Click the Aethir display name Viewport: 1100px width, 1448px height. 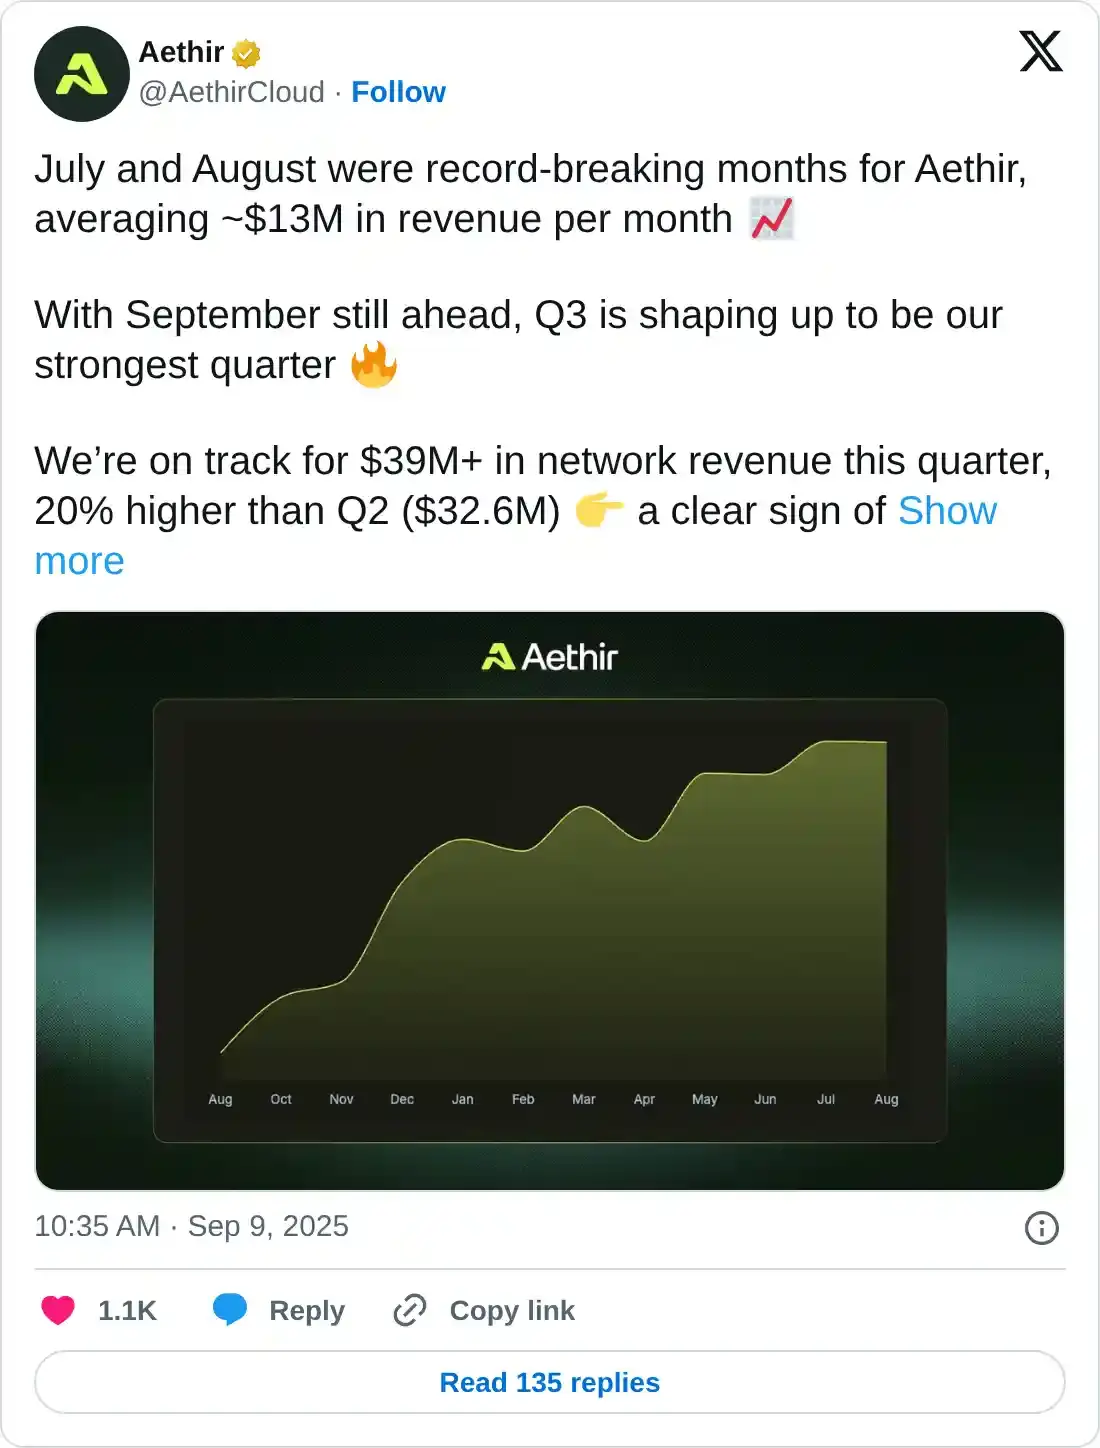pos(181,53)
